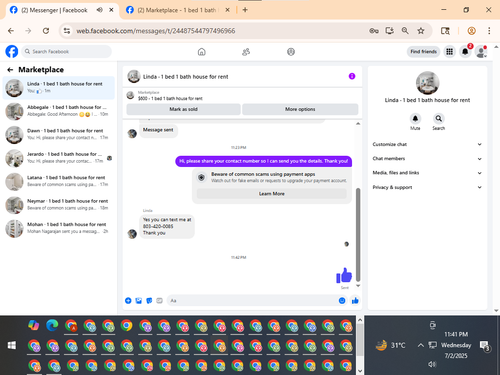
Task: Open Microsoft Edge from taskbar
Action: pyautogui.click(x=52, y=325)
